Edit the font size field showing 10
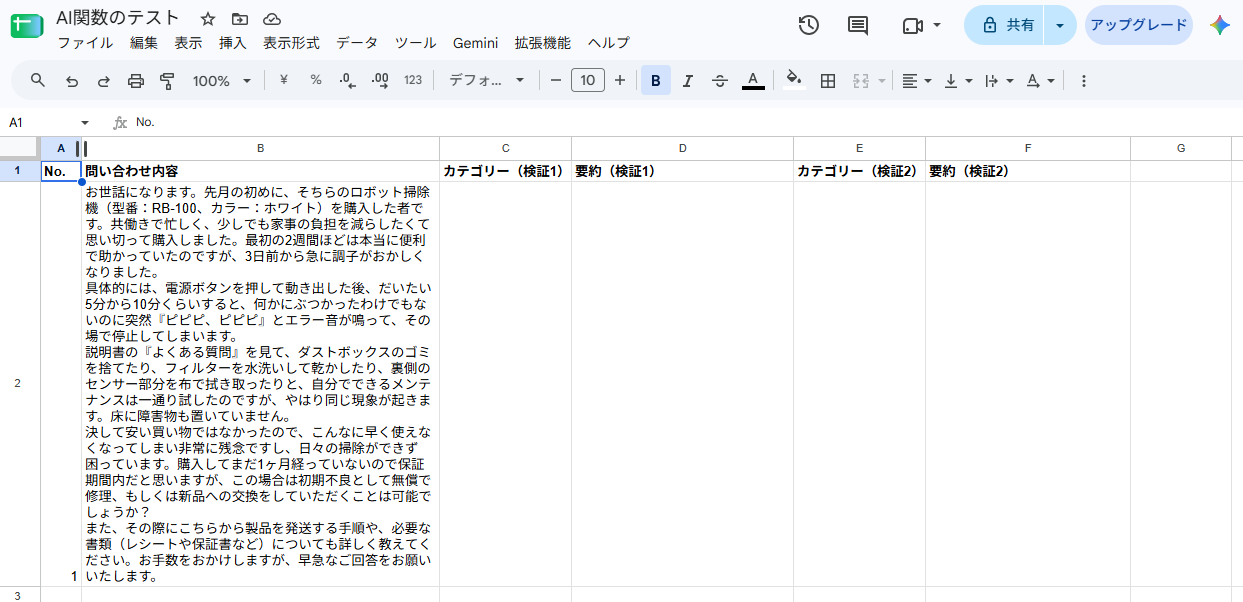The width and height of the screenshot is (1243, 602). 588,80
